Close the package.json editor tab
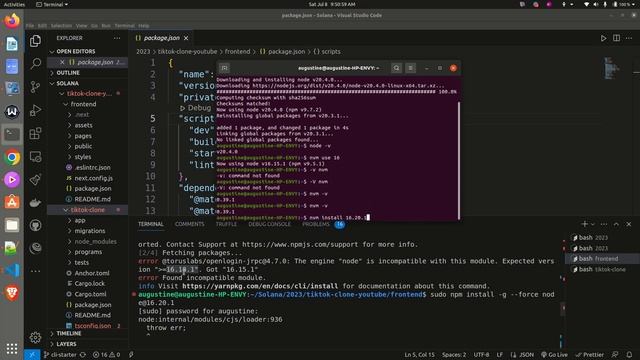Image resolution: width=640 pixels, height=360 pixels. click(x=186, y=38)
